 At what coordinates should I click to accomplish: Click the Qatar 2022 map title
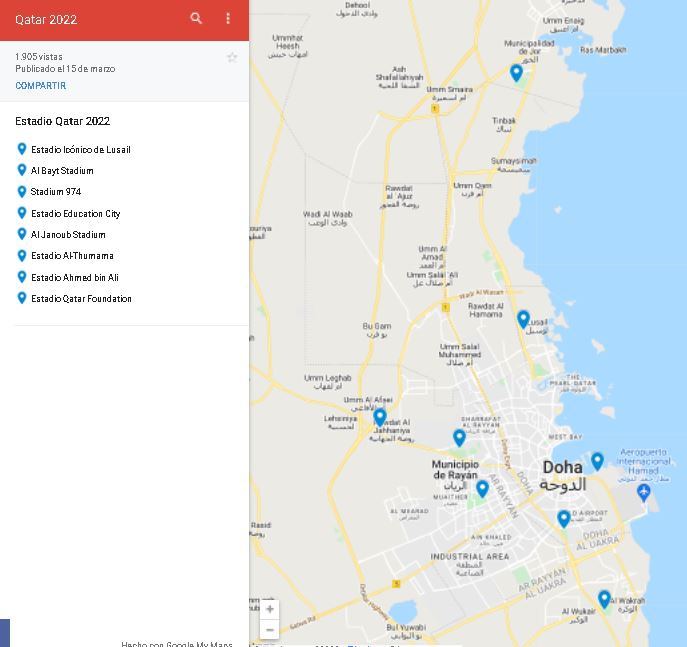[x=46, y=19]
